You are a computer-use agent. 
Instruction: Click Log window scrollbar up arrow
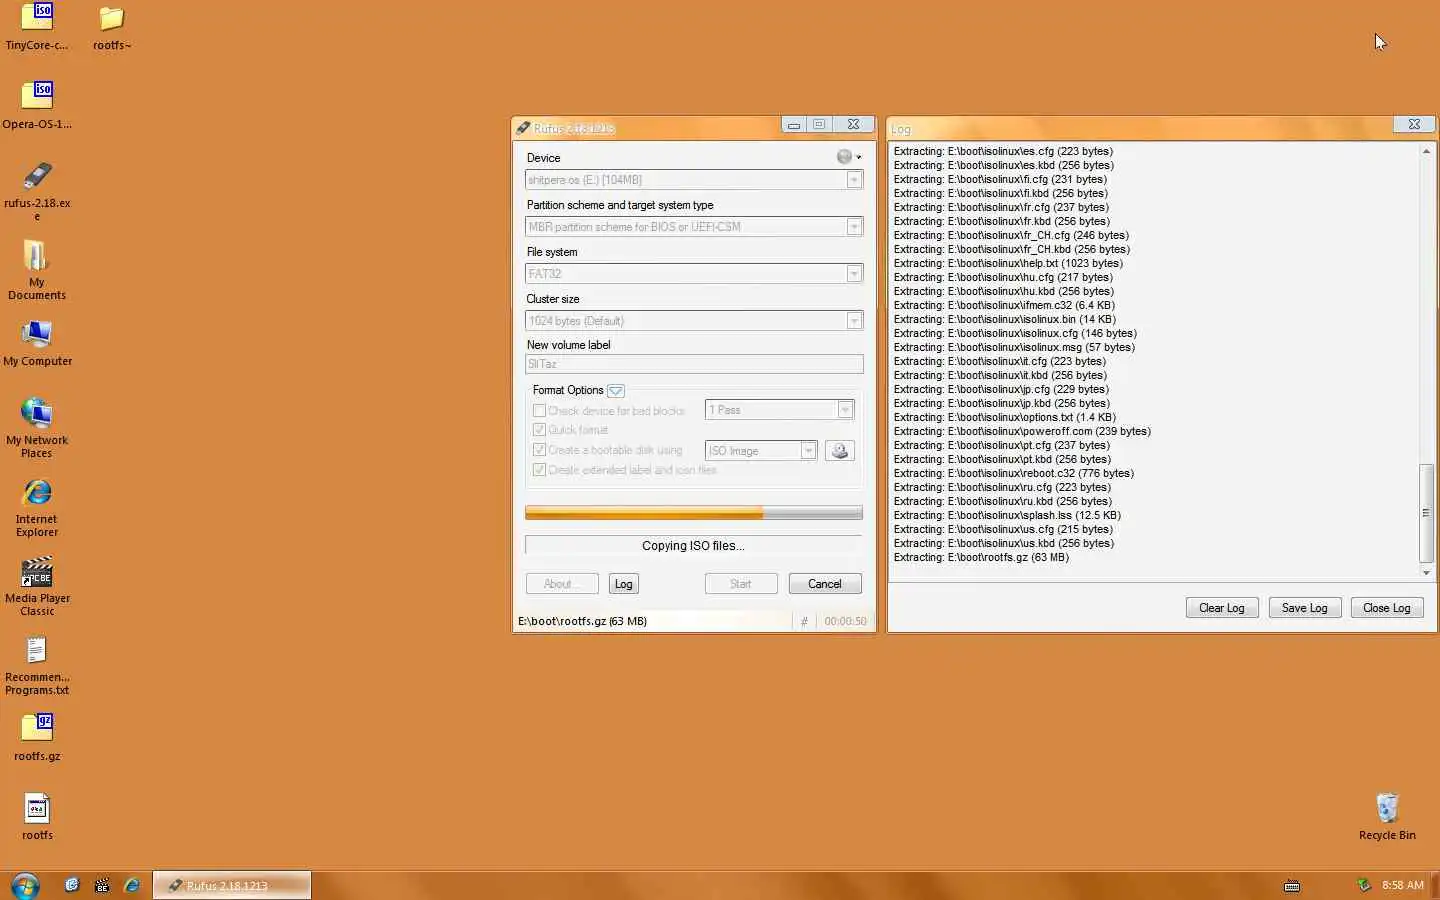point(1426,152)
